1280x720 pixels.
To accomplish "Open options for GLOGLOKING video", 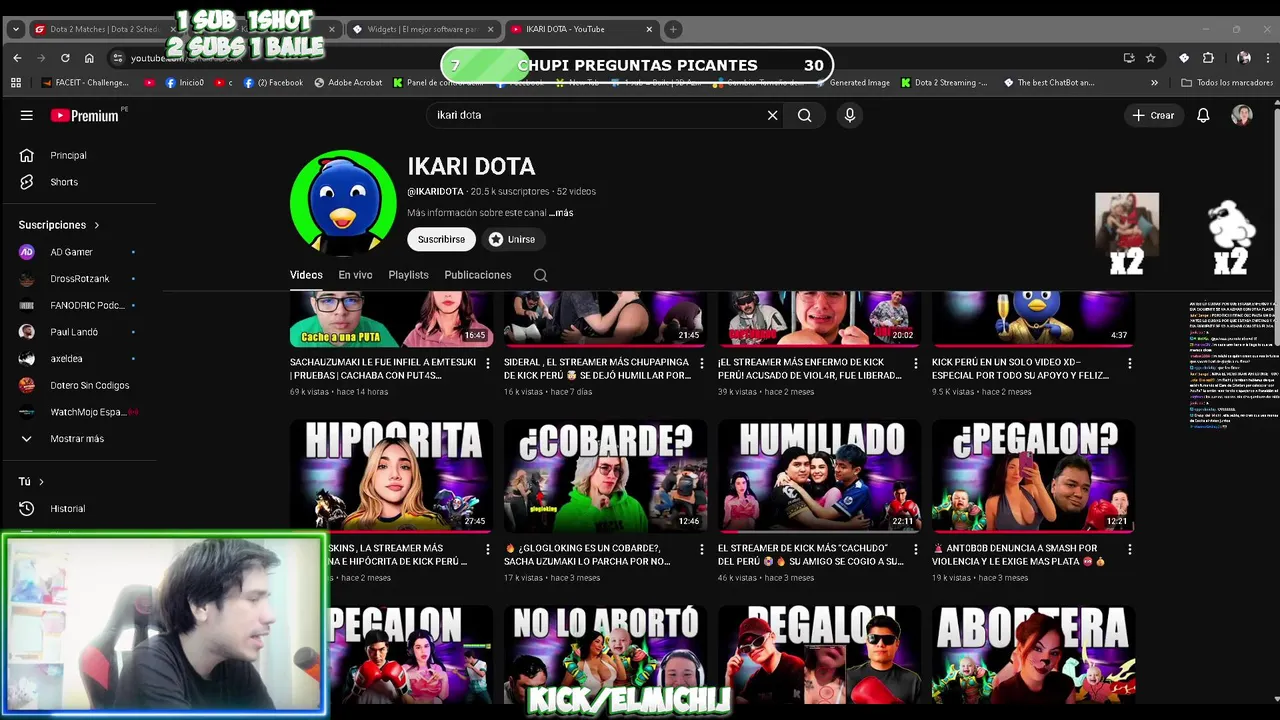I will tap(702, 550).
